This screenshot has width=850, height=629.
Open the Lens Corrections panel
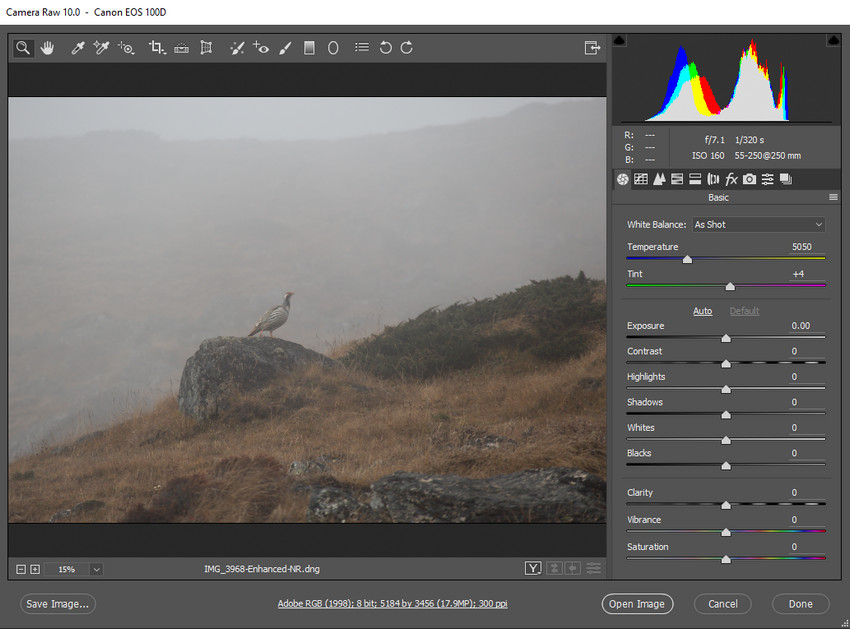click(x=713, y=179)
